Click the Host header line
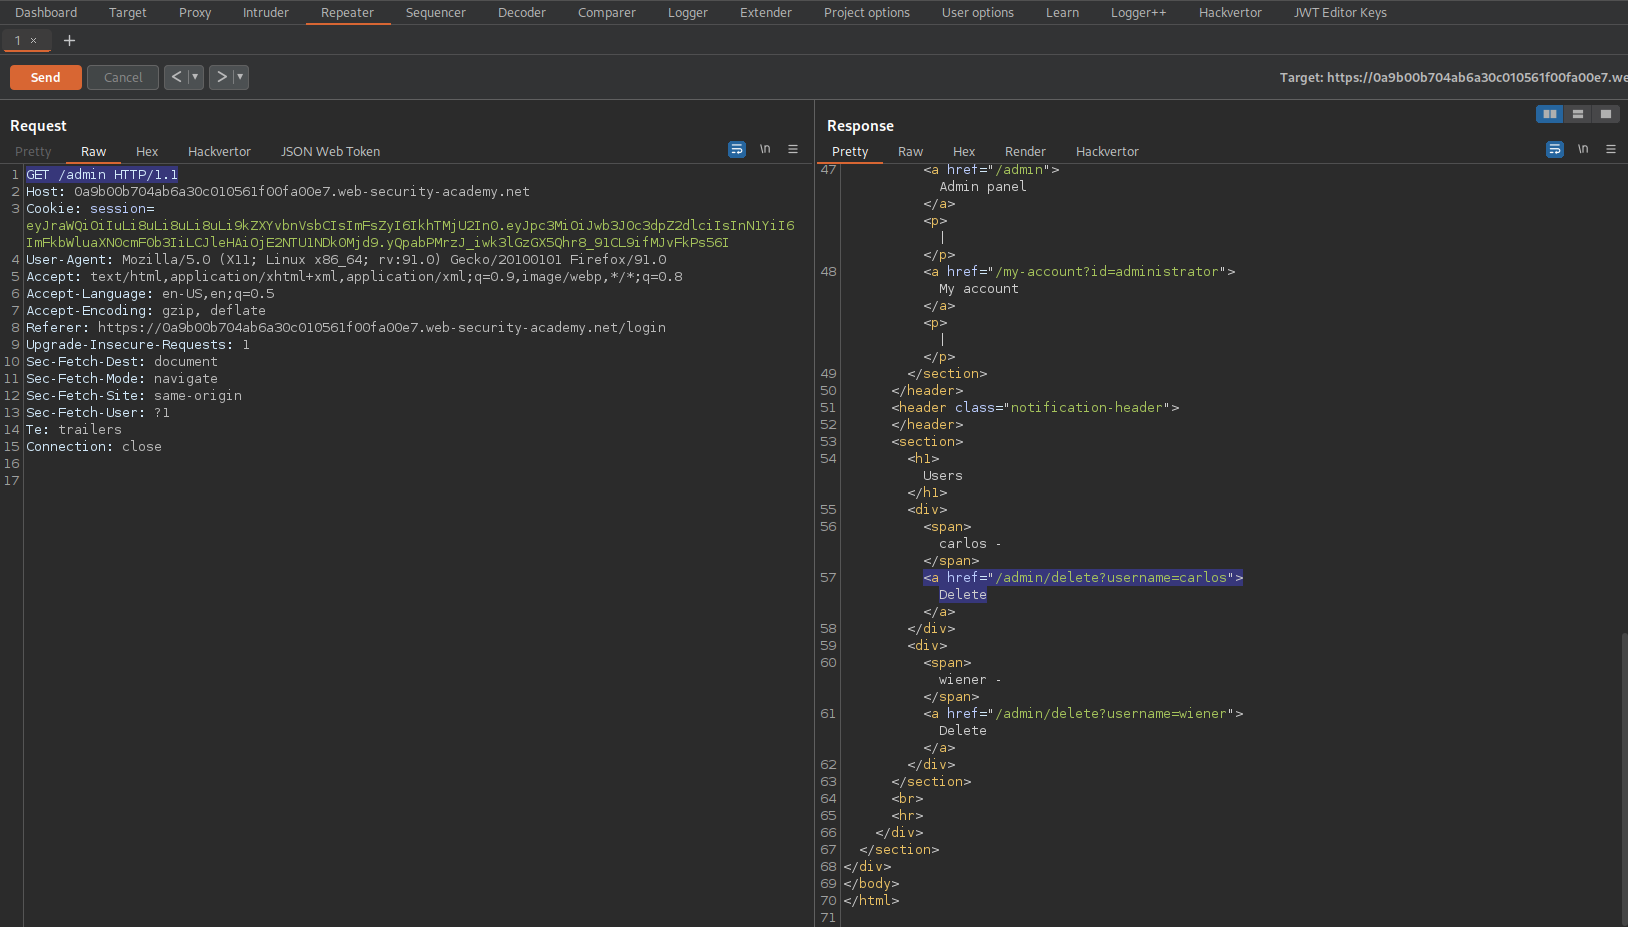 (x=278, y=192)
